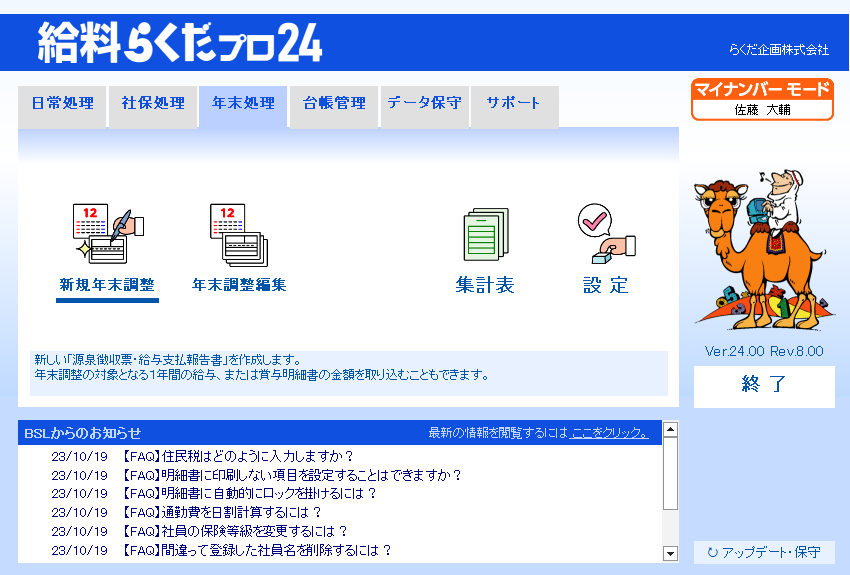Select the 年末処理 tab
Screen dimensions: 850x575
pyautogui.click(x=243, y=106)
